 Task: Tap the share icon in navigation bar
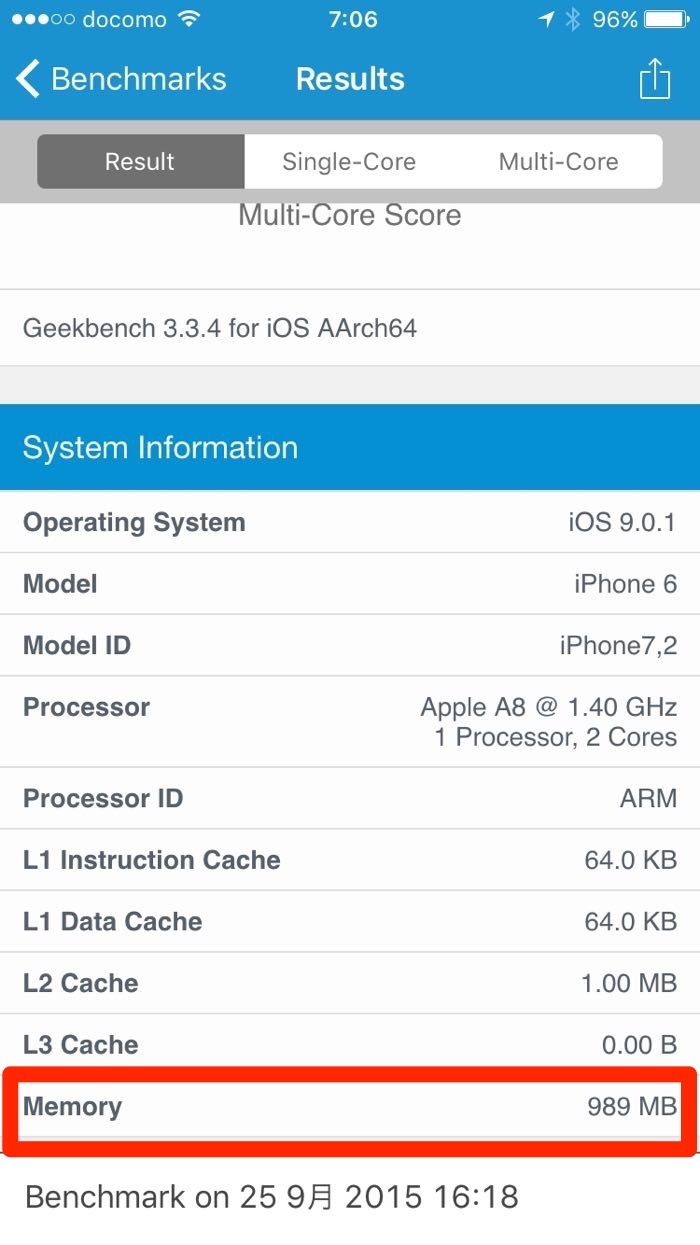pos(654,79)
